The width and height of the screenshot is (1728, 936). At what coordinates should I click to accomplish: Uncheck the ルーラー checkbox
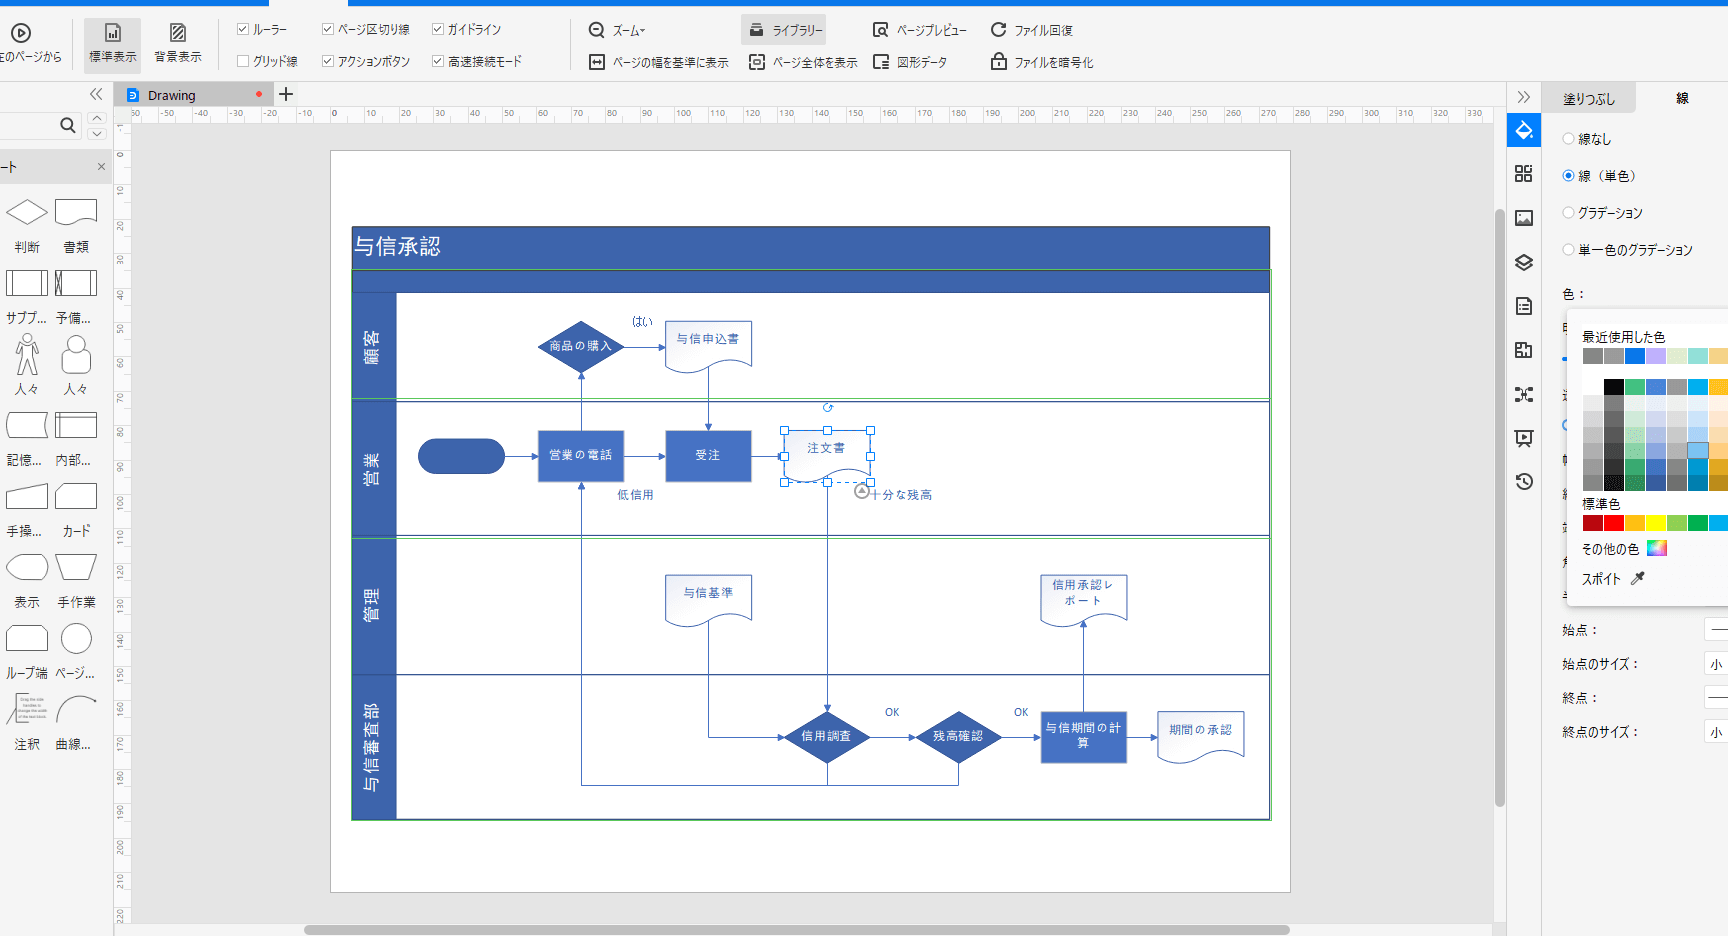click(x=243, y=29)
